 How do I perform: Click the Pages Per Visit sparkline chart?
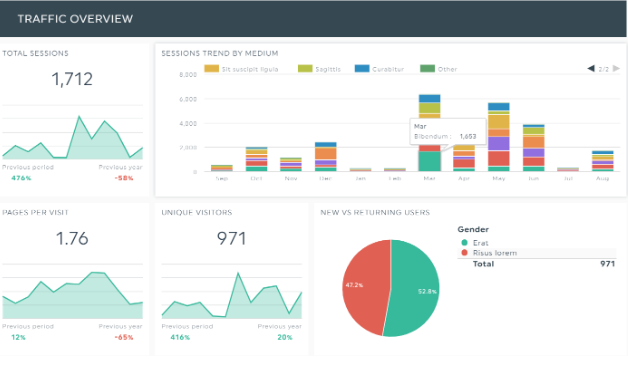click(x=72, y=292)
